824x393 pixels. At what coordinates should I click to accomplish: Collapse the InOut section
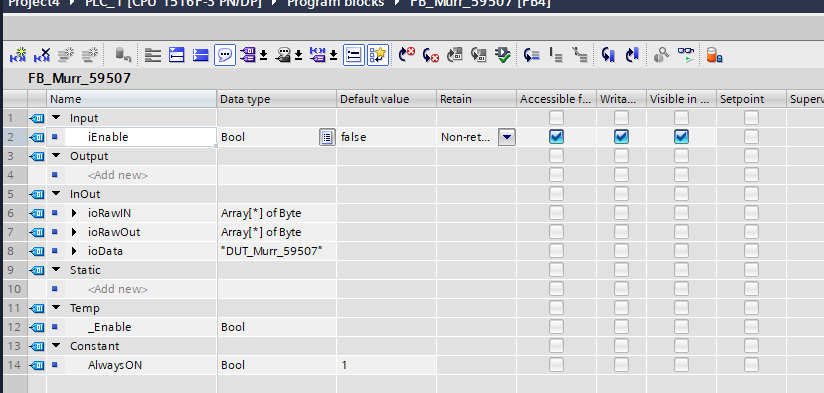56,194
